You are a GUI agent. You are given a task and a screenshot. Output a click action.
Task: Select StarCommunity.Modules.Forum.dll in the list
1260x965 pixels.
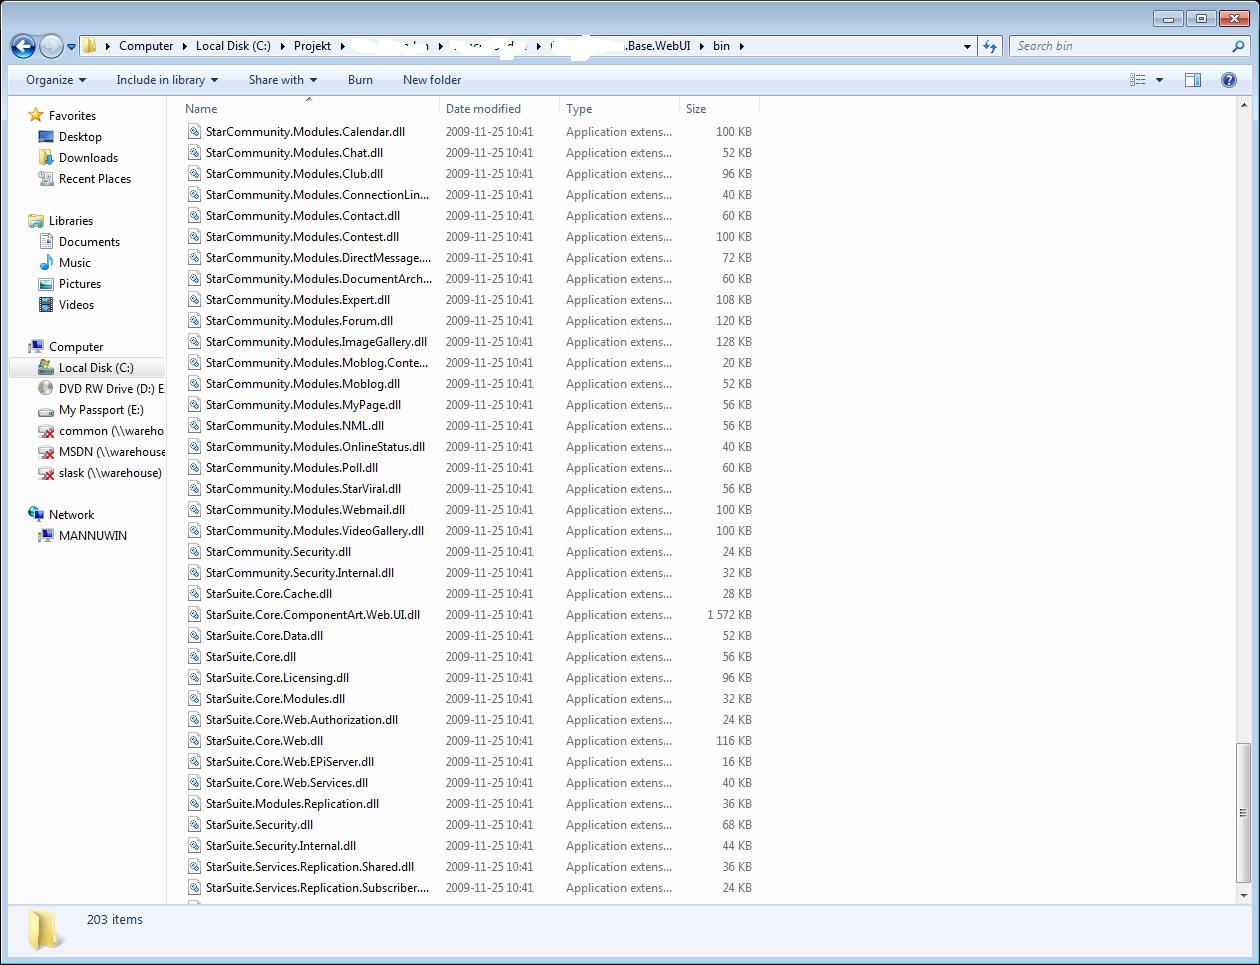[x=299, y=321]
